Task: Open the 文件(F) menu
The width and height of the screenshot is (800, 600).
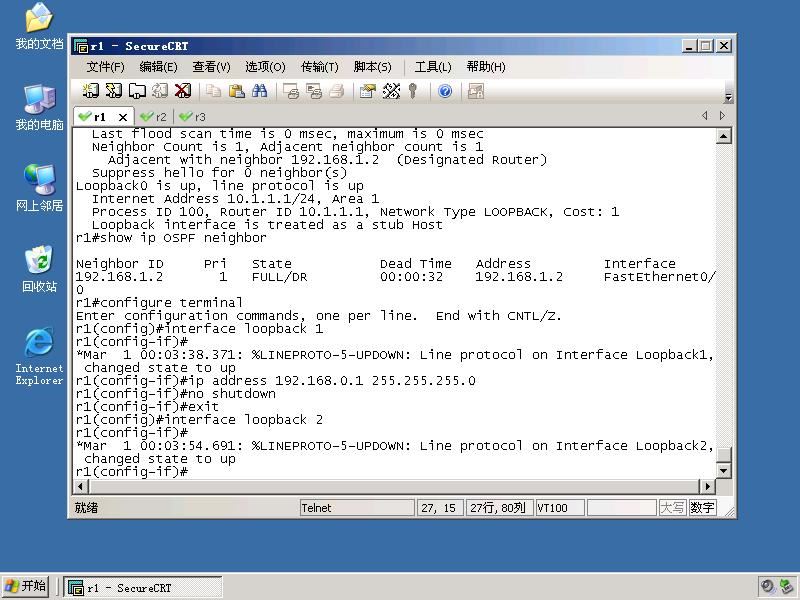Action: pos(105,67)
